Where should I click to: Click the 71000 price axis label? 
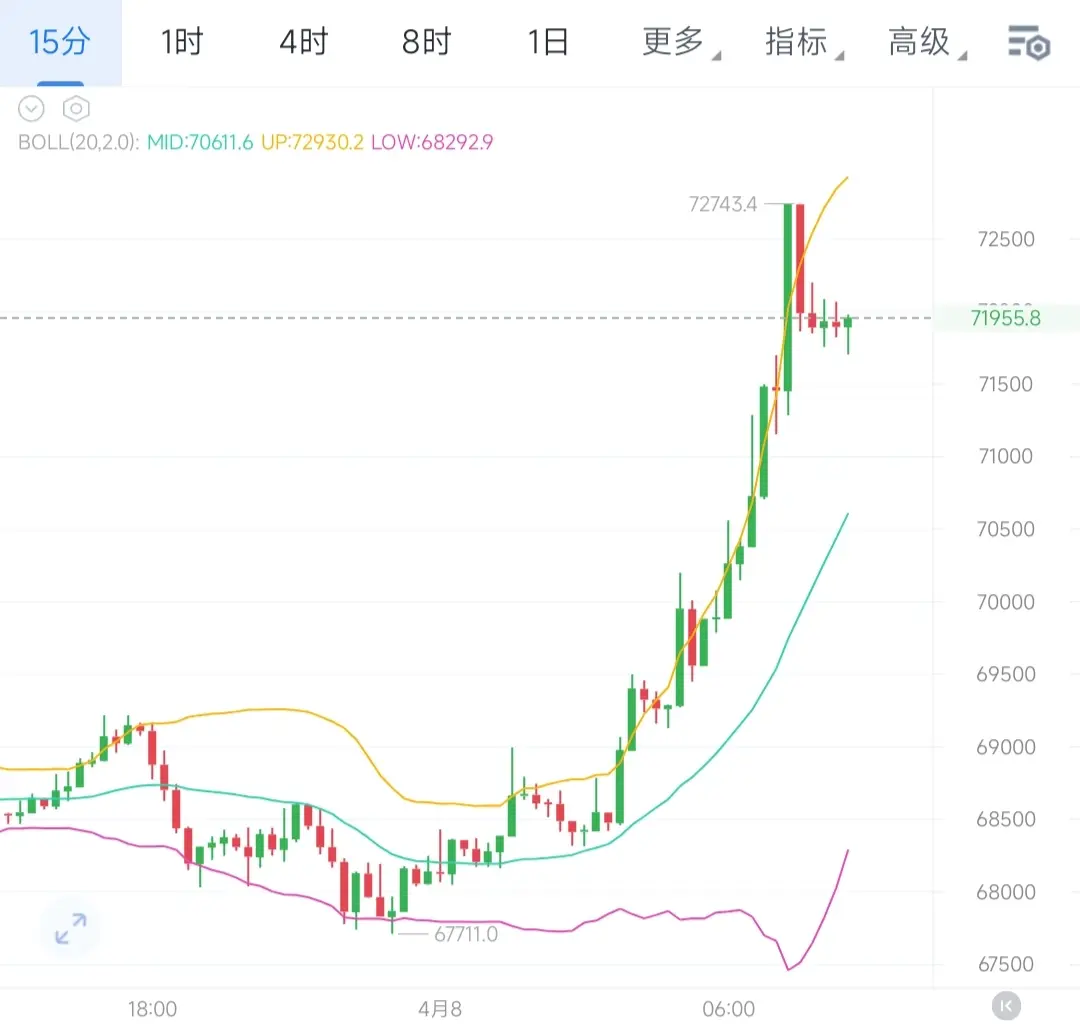point(1006,456)
